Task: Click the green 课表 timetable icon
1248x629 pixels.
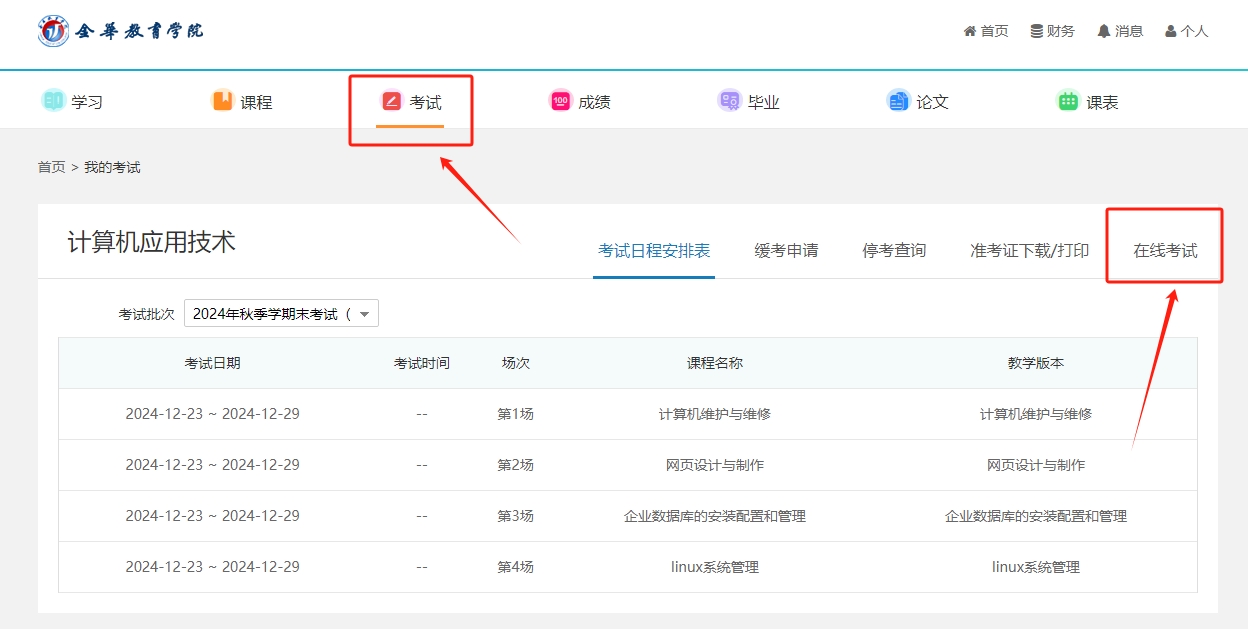Action: [1067, 101]
